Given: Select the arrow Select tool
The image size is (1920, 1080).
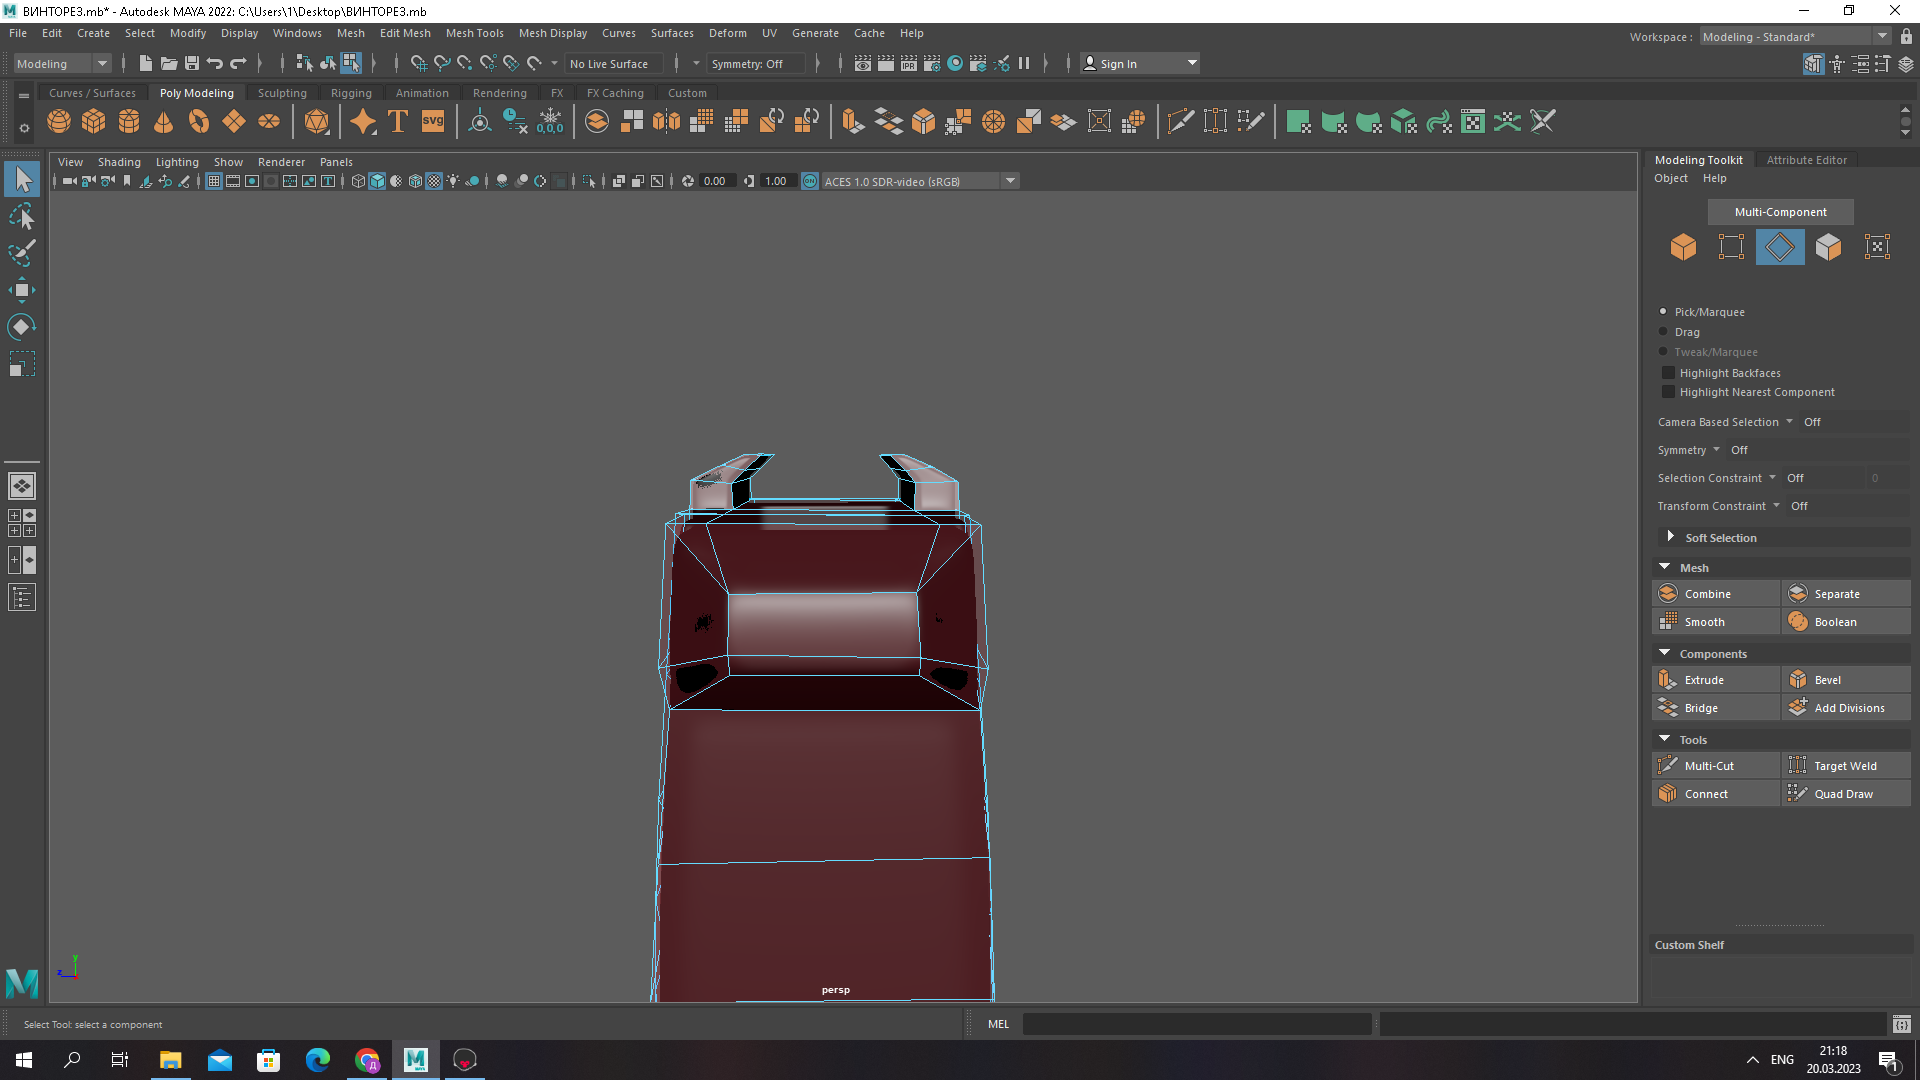Looking at the screenshot, I should tap(22, 180).
